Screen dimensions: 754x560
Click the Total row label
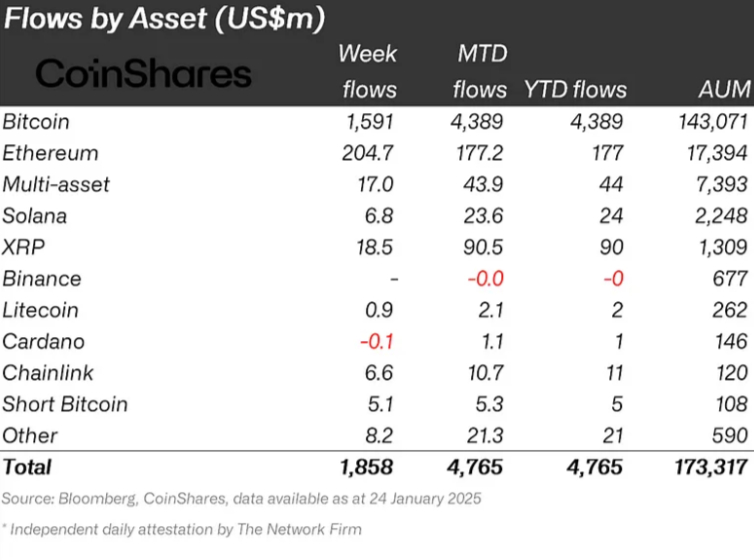click(28, 467)
